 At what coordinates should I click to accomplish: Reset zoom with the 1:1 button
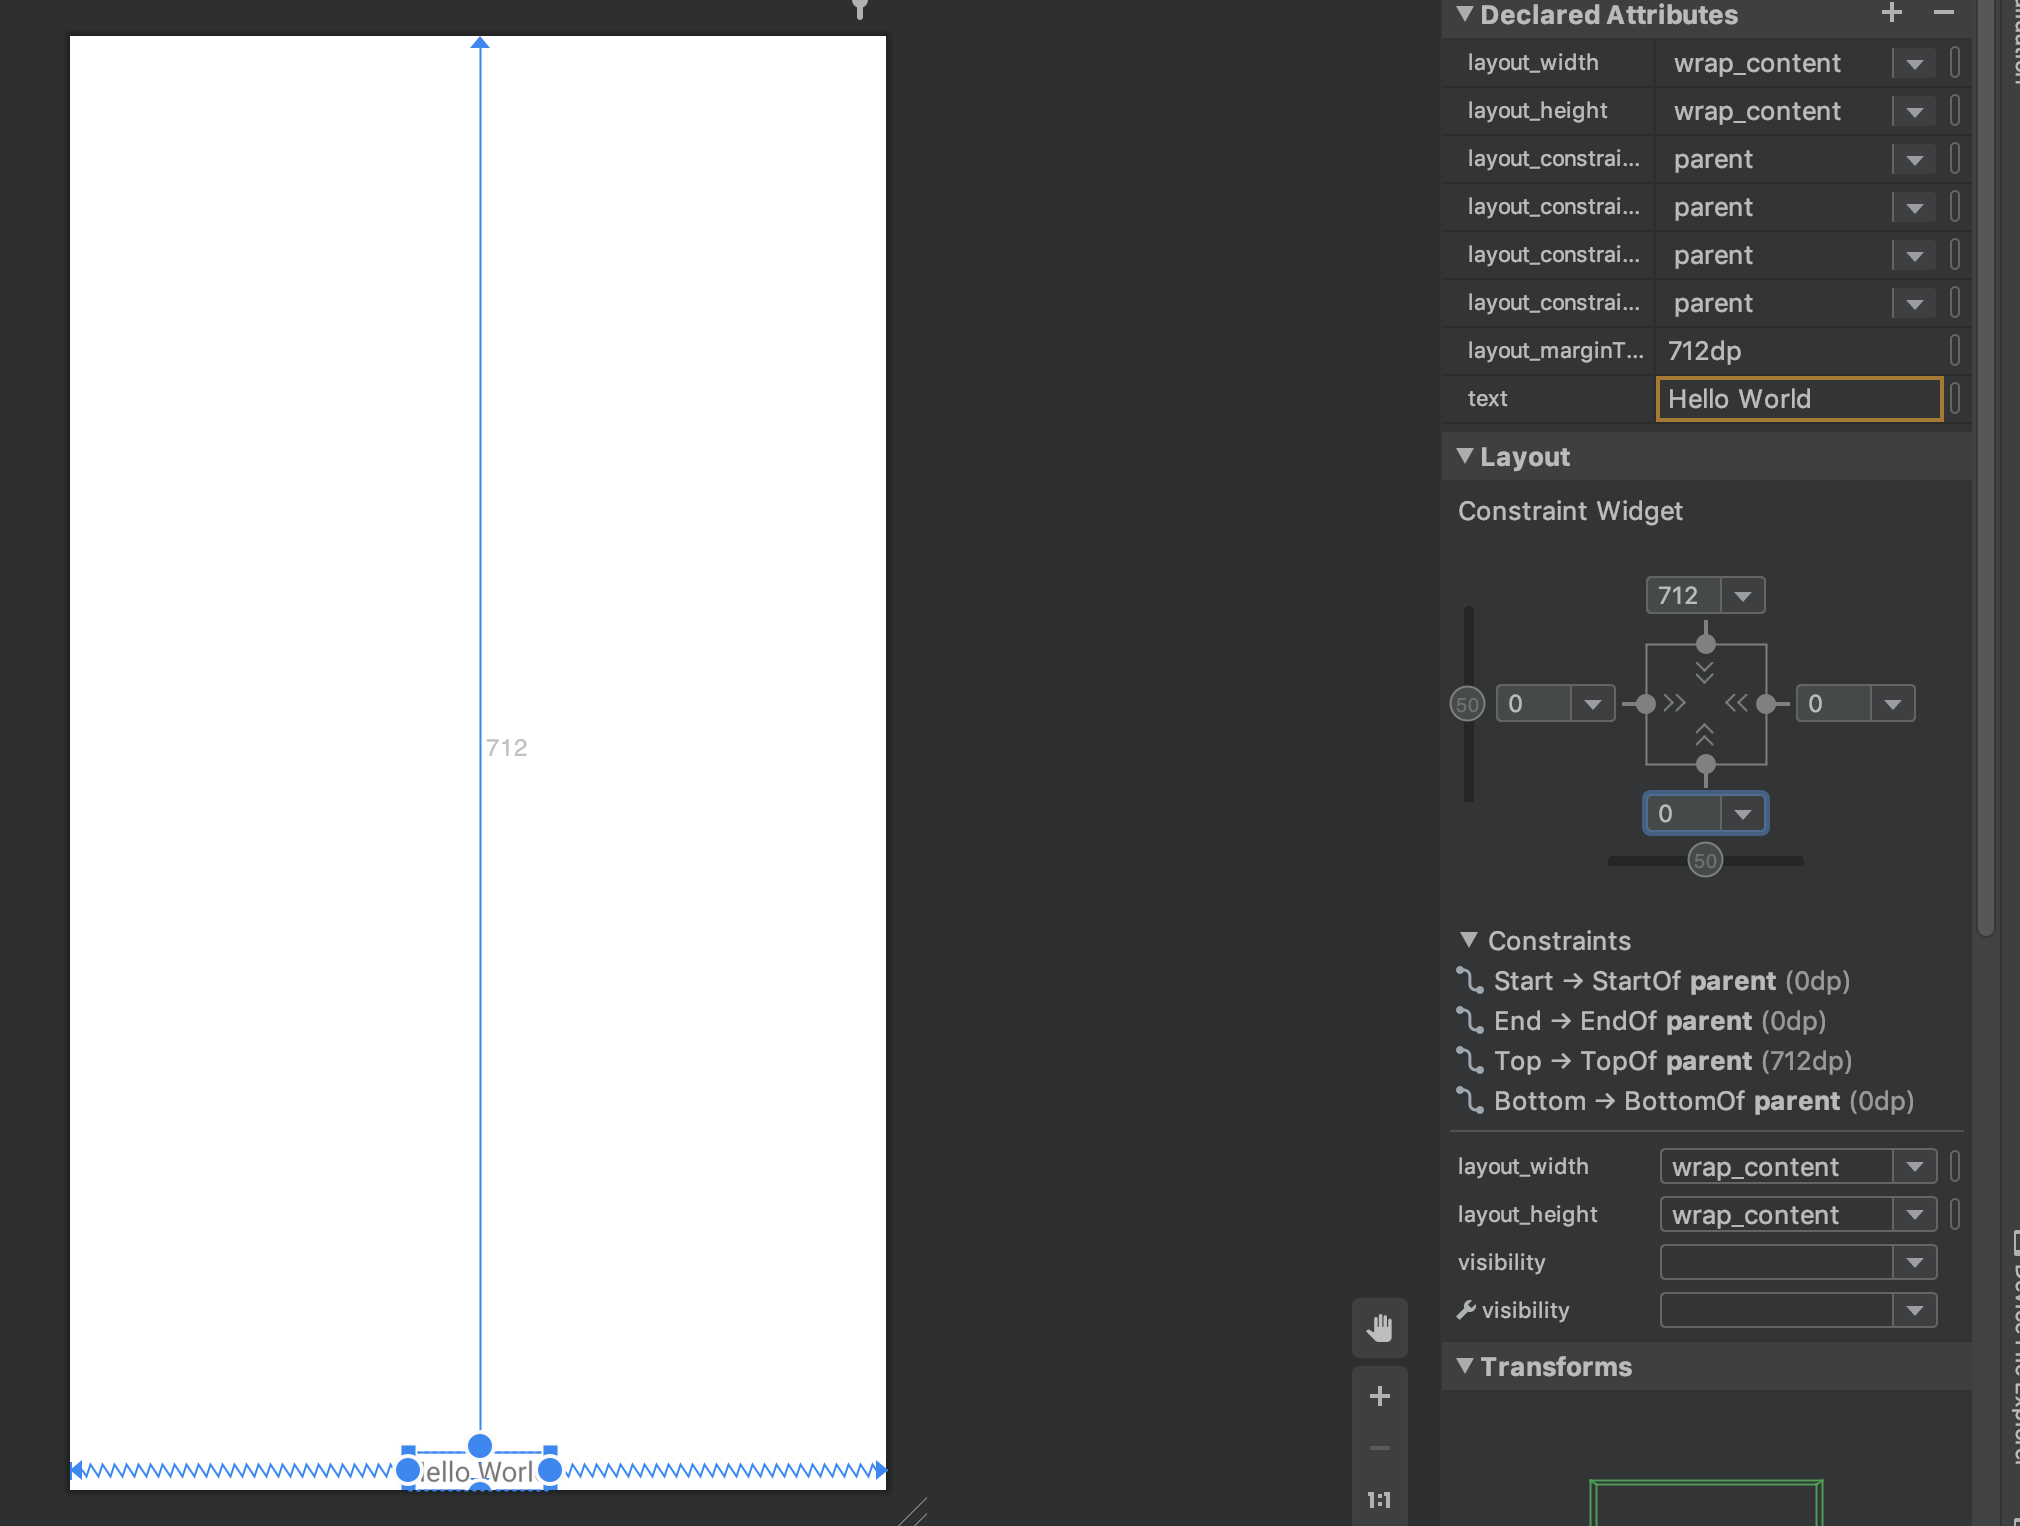pos(1380,1500)
